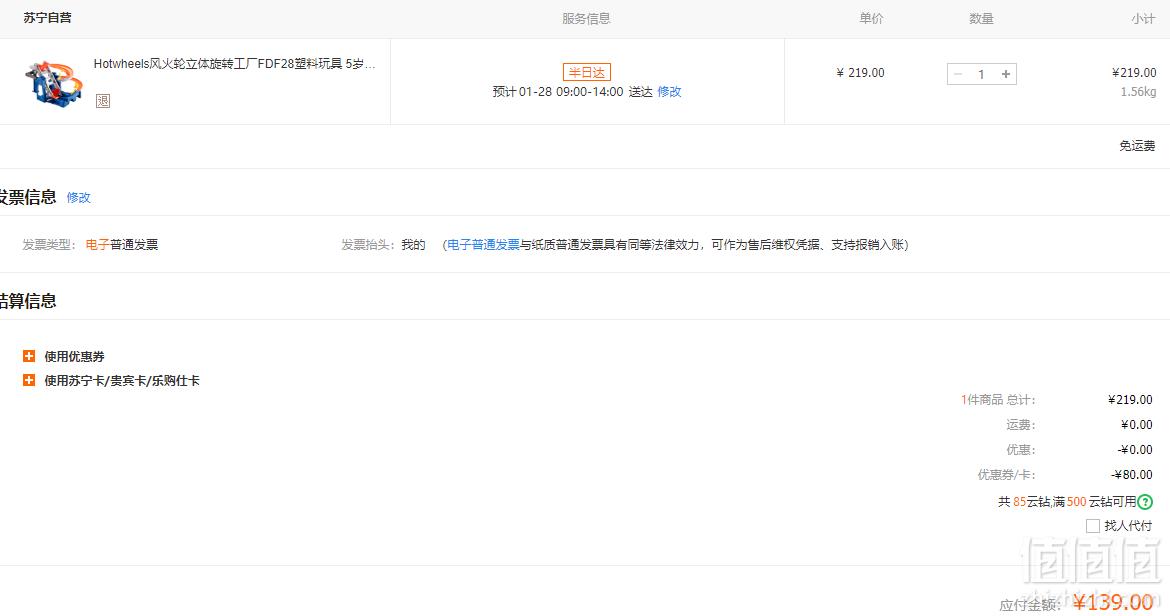The image size is (1170, 616).
Task: Click the 发票抬头 我的 value
Action: pos(413,245)
